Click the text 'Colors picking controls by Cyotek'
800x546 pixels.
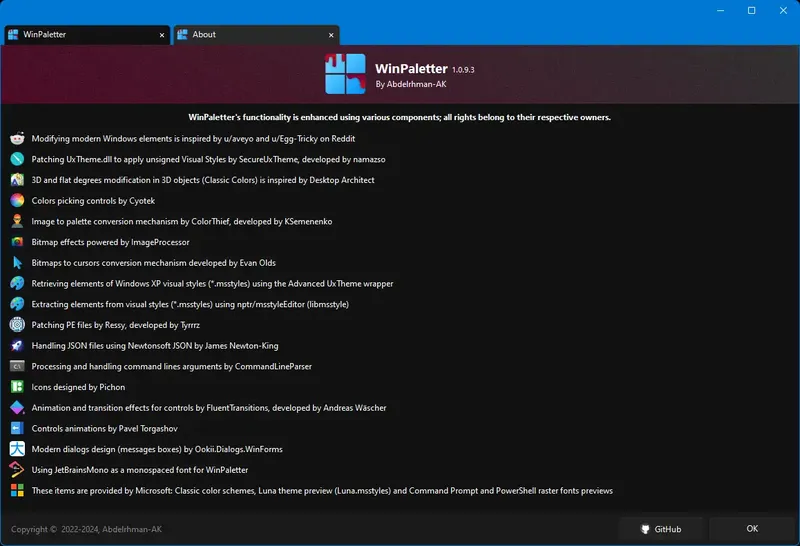click(93, 201)
